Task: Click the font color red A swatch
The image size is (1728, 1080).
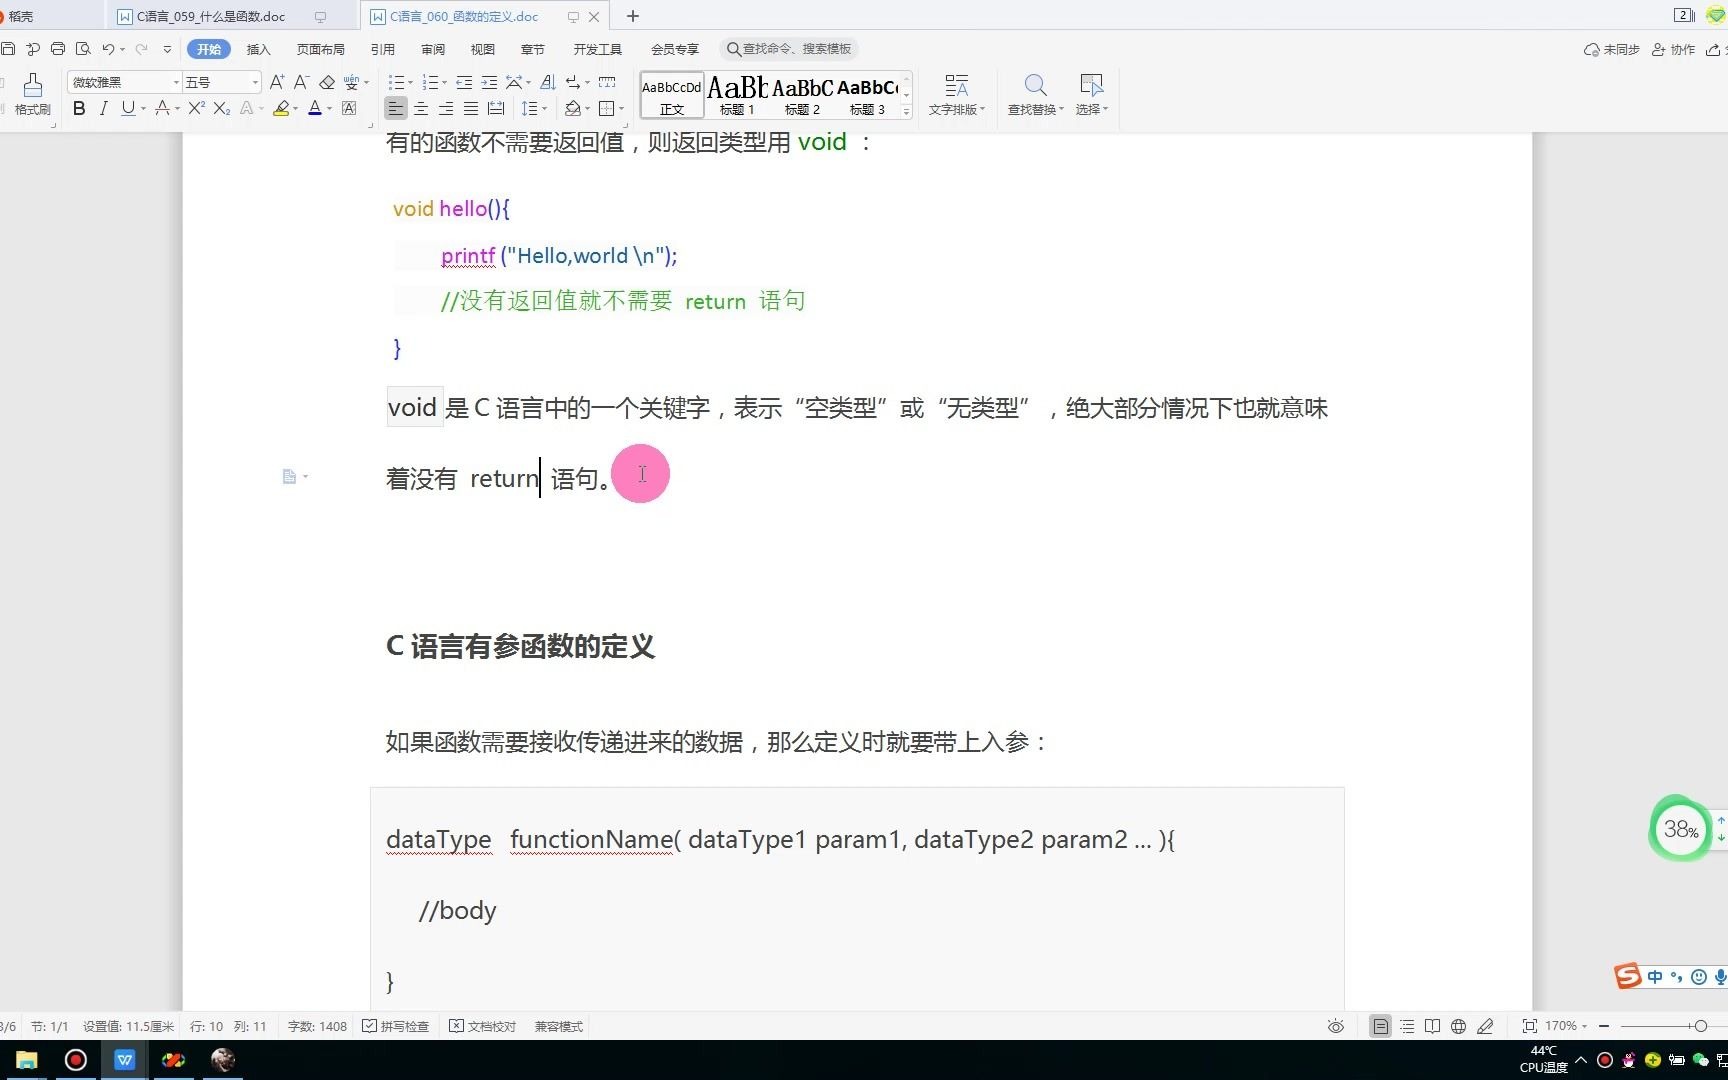Action: click(315, 108)
